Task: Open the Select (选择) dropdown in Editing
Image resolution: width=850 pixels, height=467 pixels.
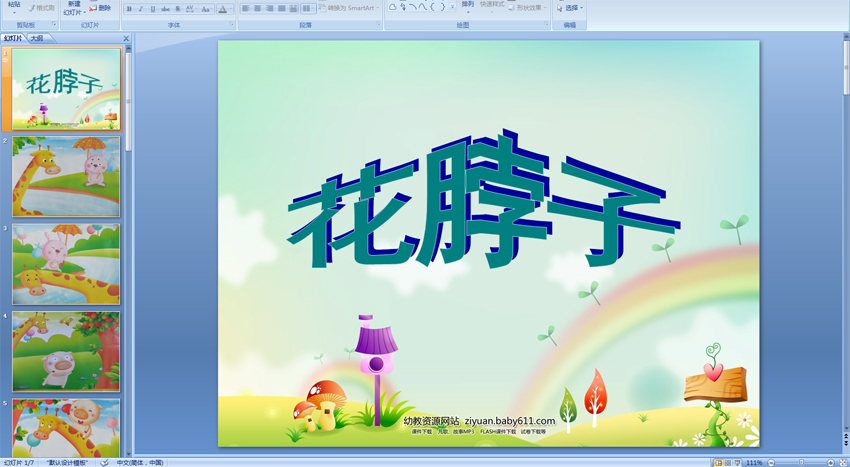Action: click(570, 8)
